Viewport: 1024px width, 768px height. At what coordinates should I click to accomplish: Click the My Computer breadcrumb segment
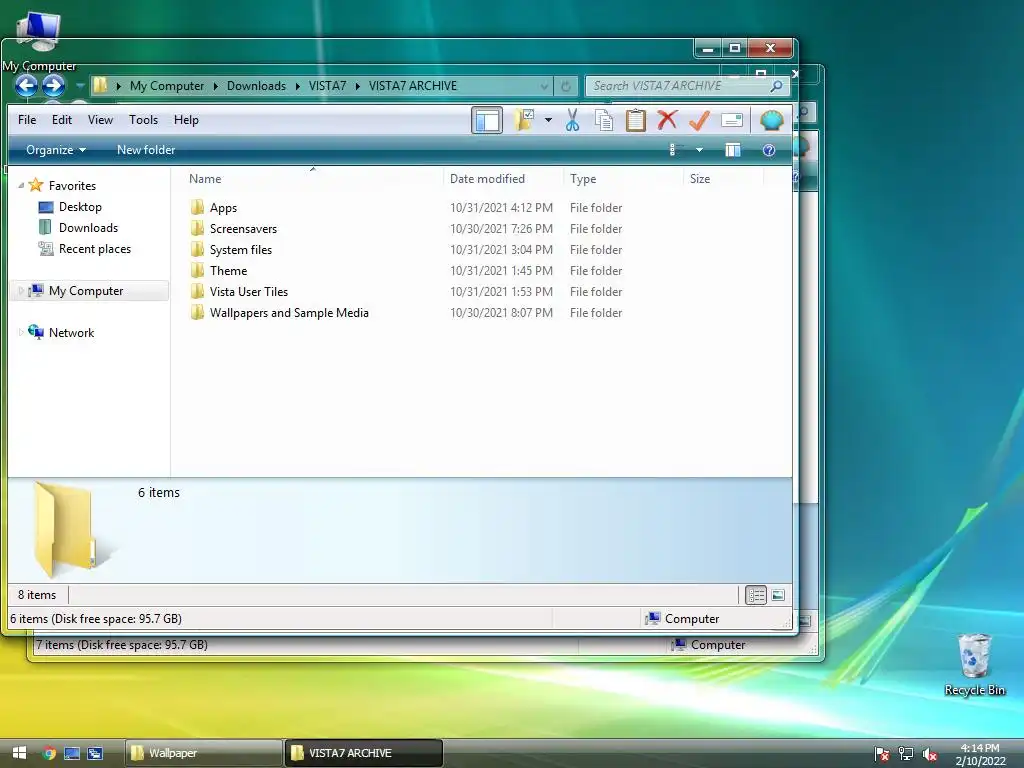click(167, 86)
